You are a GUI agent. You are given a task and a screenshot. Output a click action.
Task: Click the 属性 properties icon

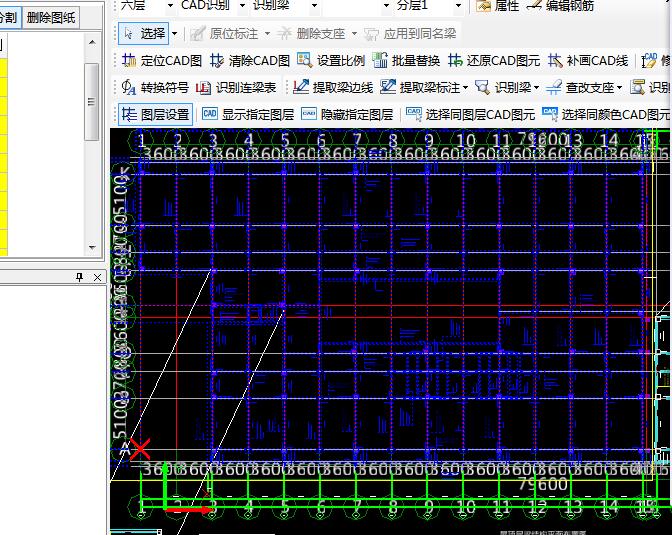[483, 6]
